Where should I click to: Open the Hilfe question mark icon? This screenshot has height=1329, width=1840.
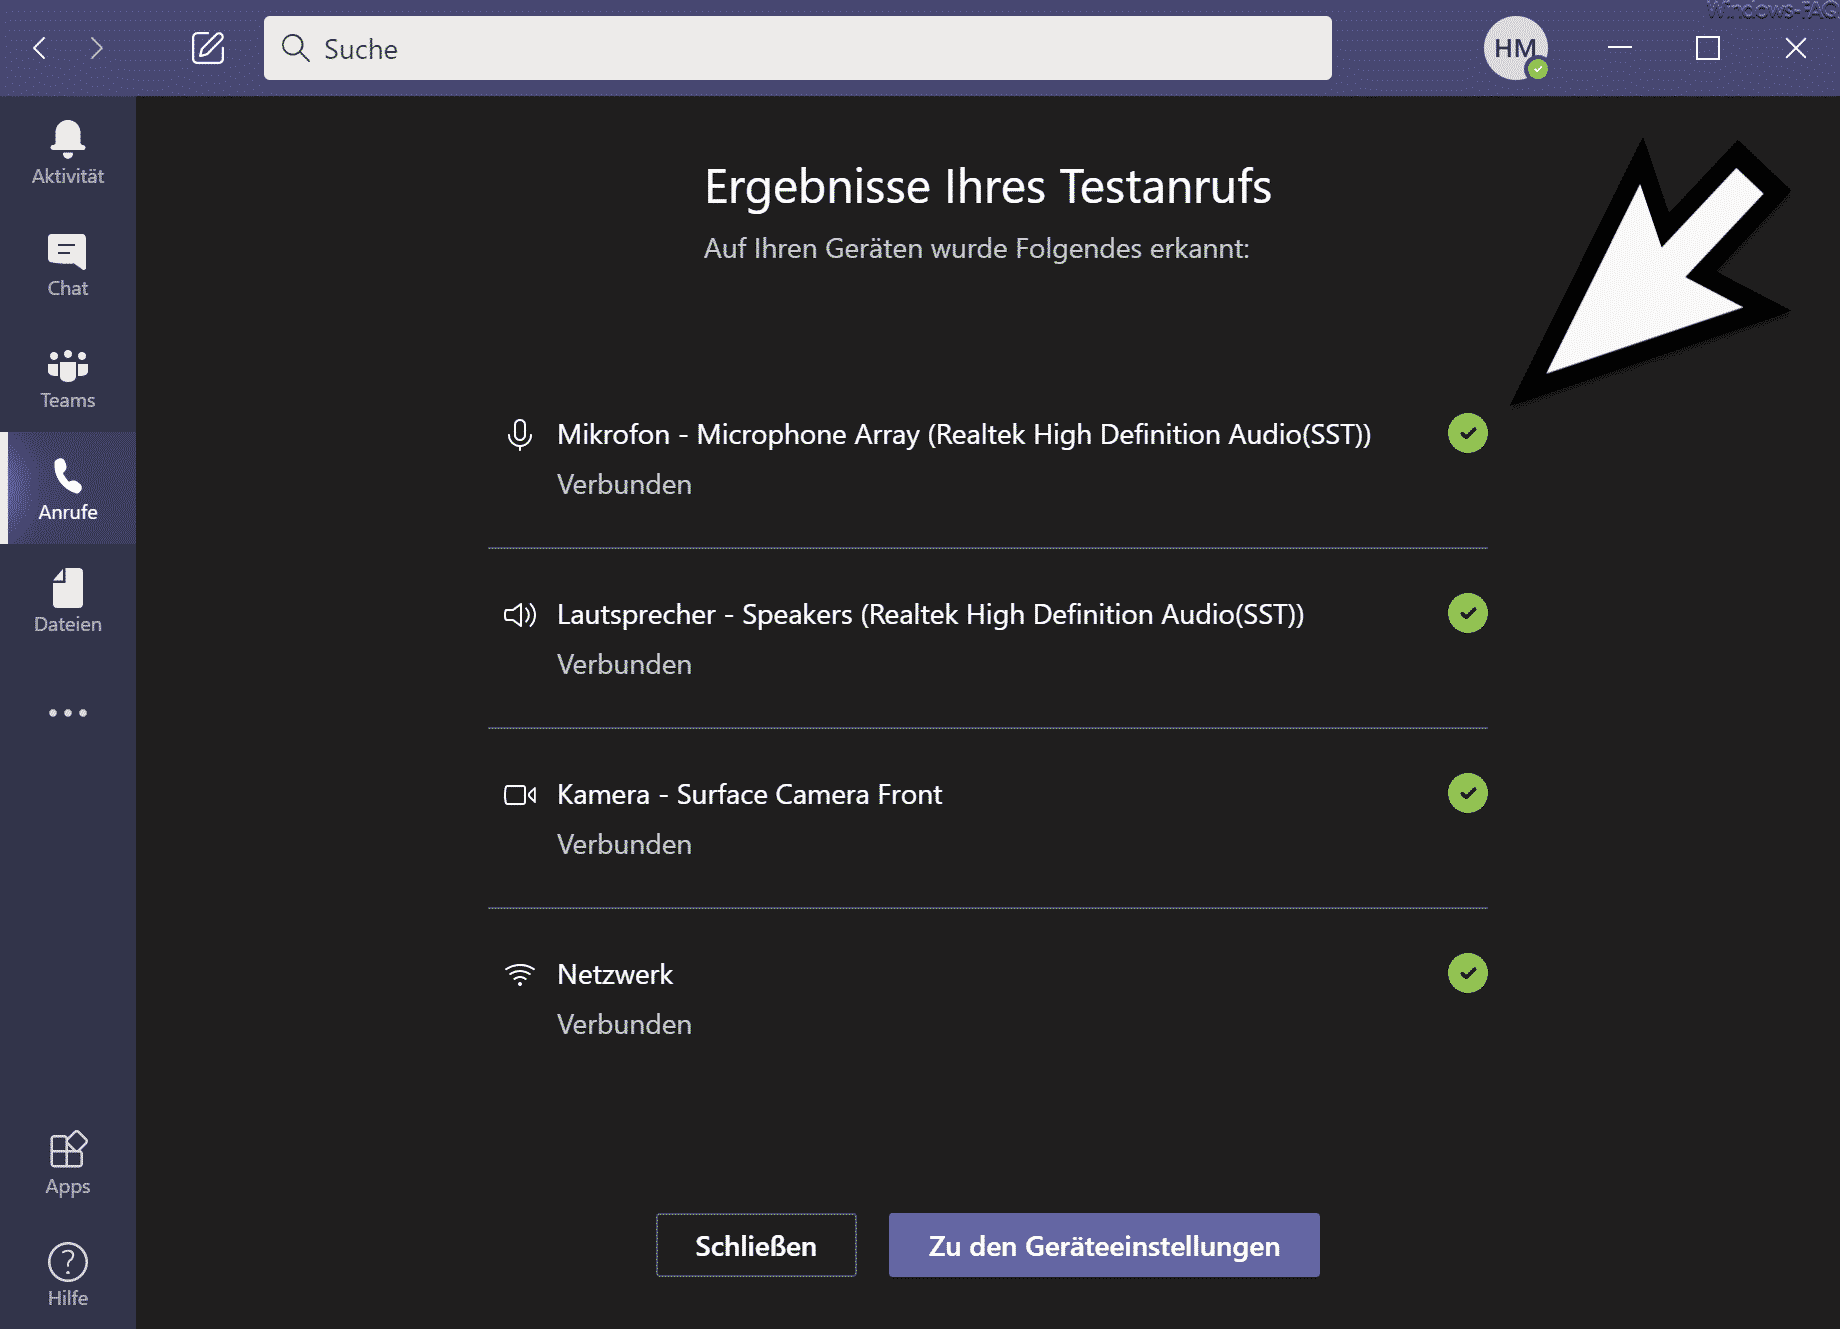[68, 1262]
